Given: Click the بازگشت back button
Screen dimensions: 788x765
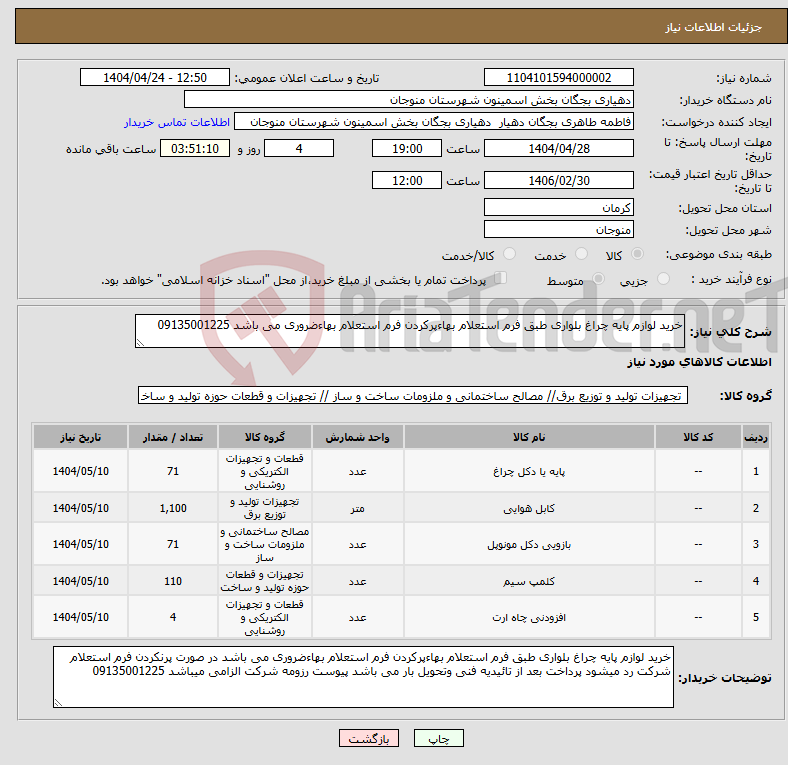Looking at the screenshot, I should pos(369,738).
